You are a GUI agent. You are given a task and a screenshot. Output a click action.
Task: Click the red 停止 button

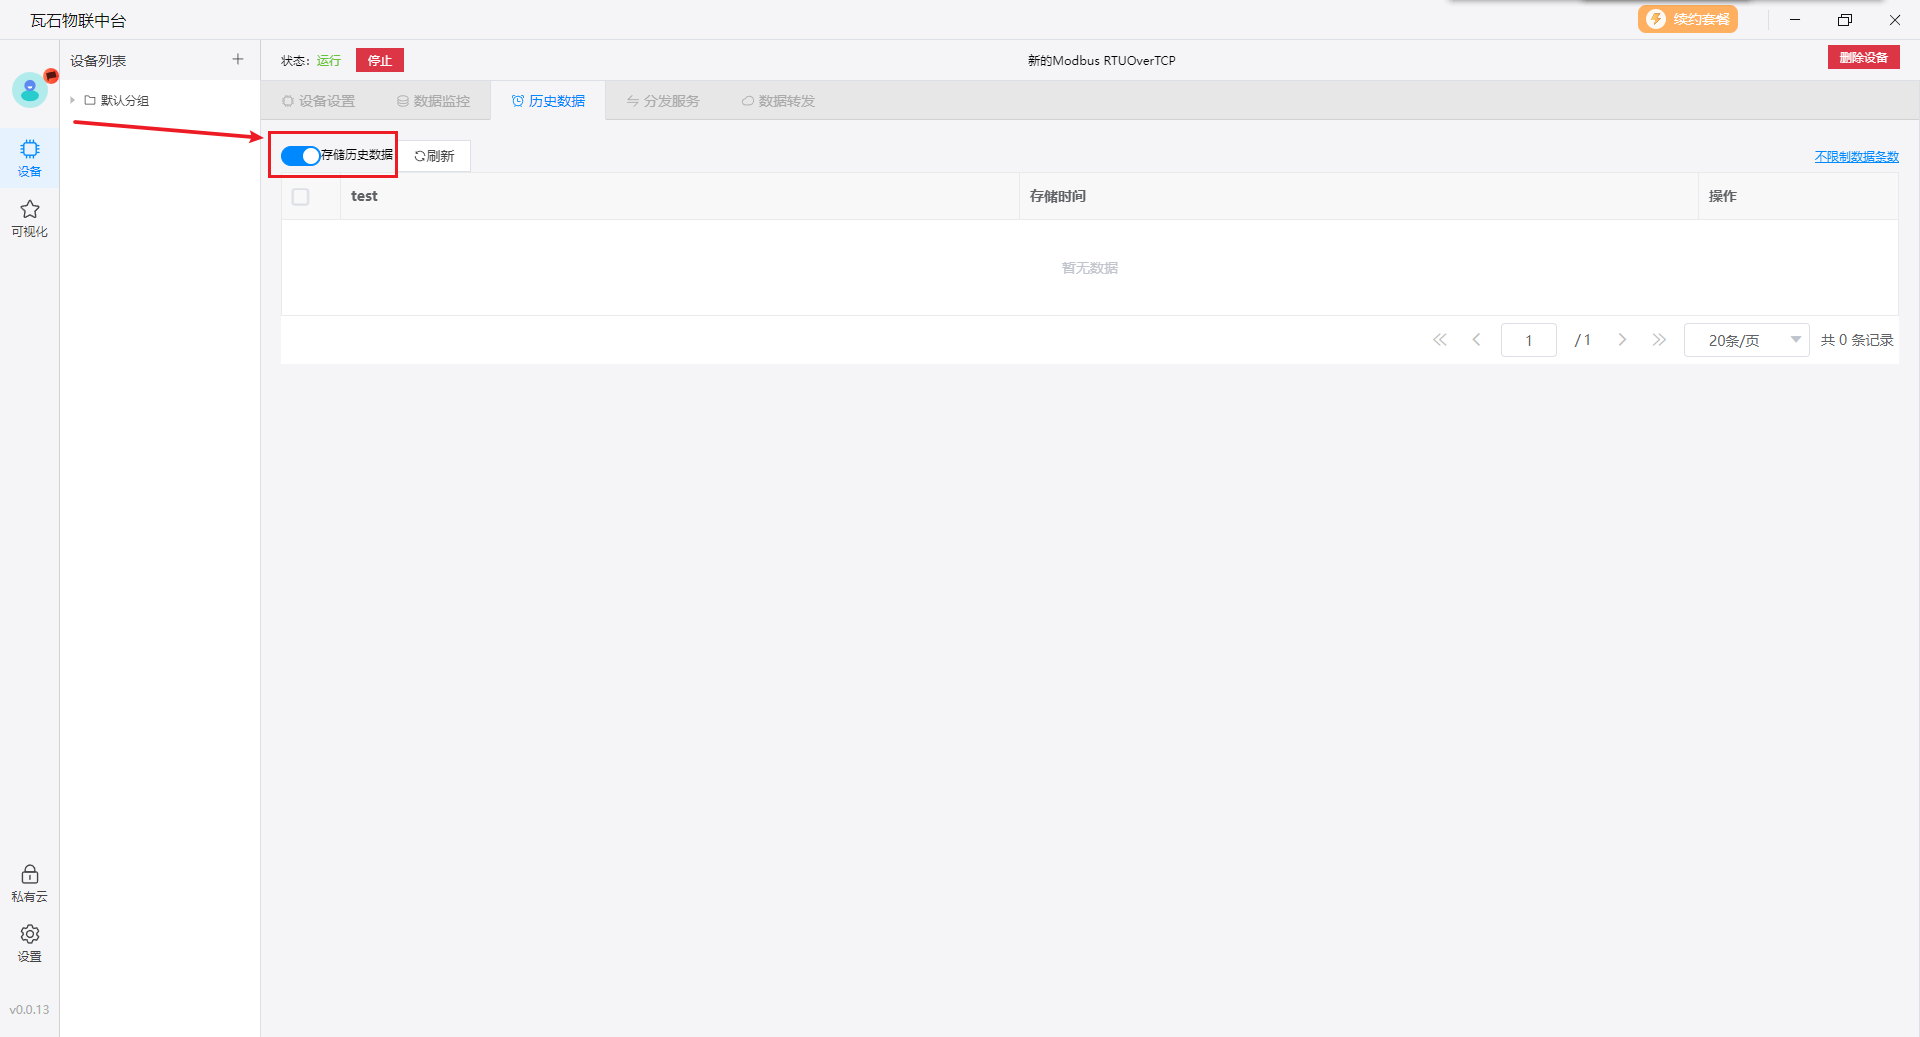[380, 60]
